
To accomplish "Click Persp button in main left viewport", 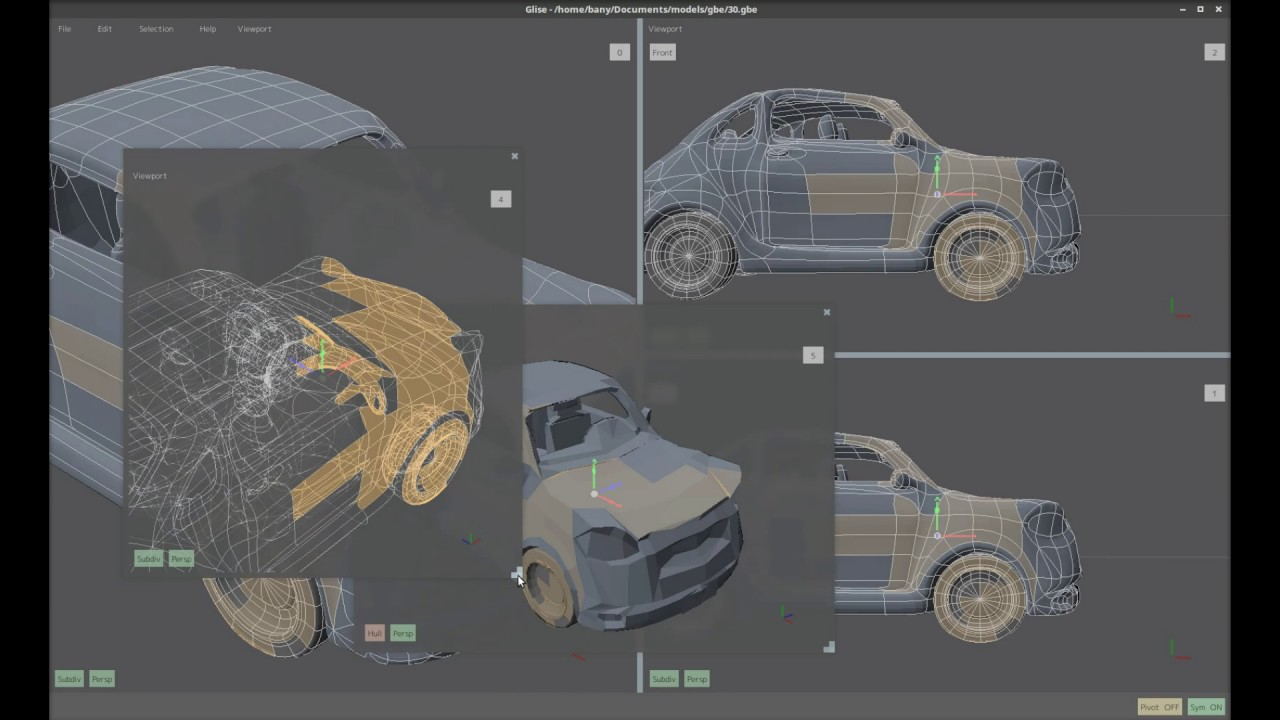I will [102, 679].
